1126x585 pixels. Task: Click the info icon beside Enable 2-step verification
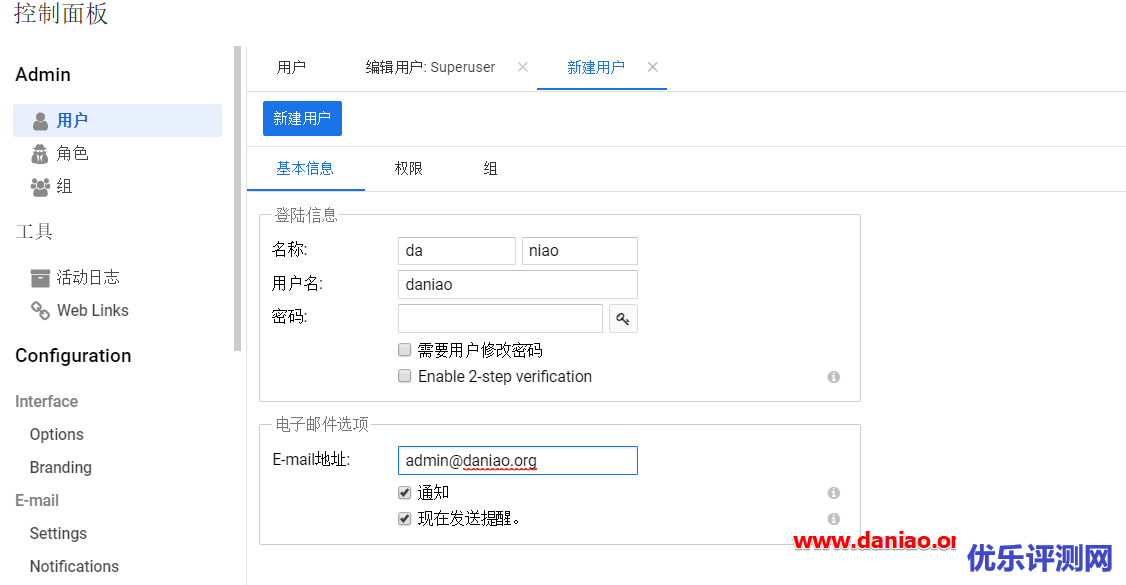click(x=833, y=377)
